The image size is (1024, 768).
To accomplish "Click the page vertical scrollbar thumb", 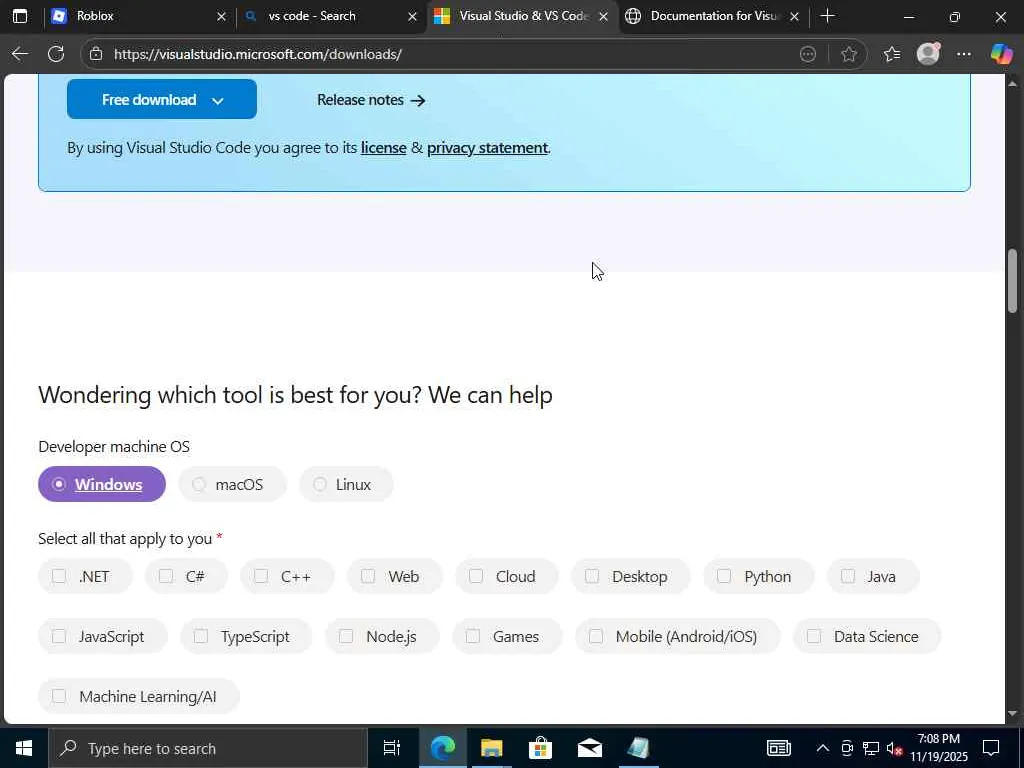I will tap(1012, 281).
